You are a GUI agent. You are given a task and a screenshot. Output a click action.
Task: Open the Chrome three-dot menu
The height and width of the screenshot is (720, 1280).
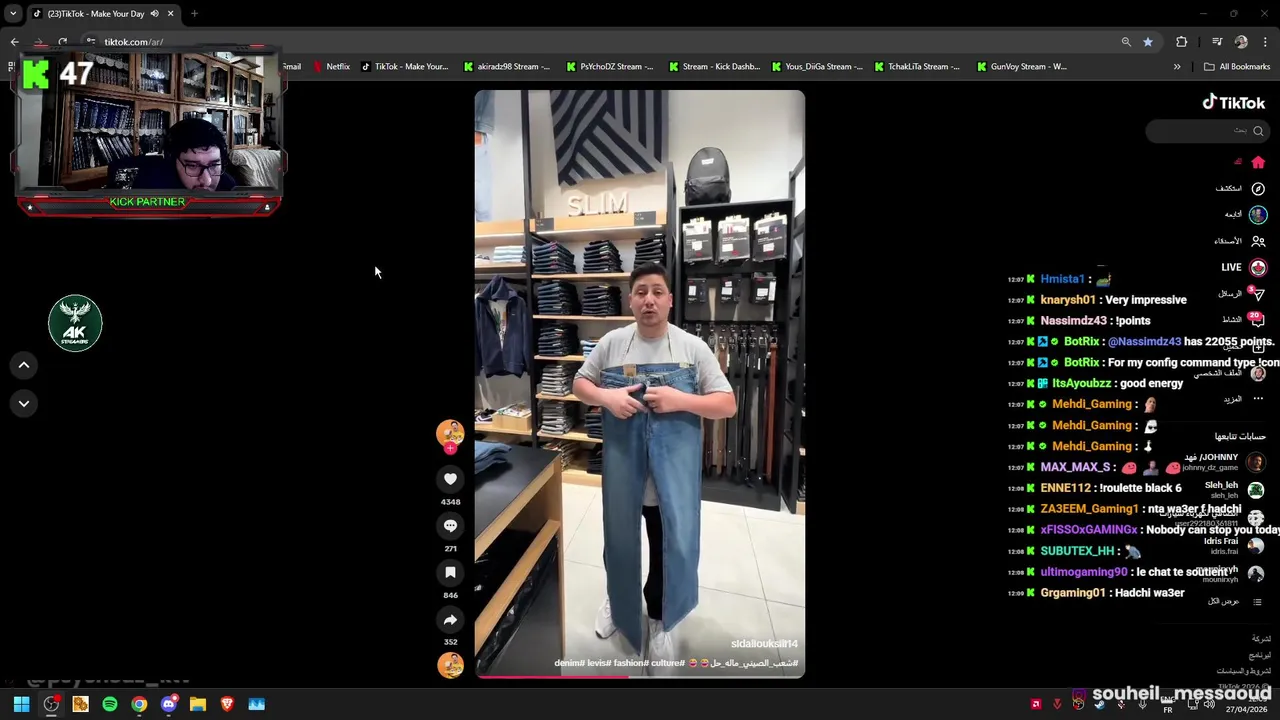[1265, 42]
